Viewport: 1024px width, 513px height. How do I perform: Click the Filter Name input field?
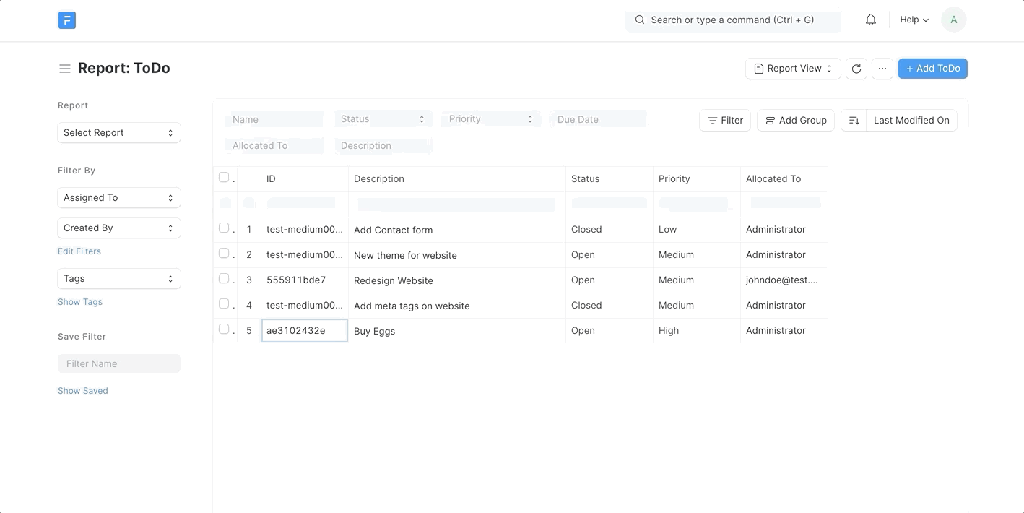tap(118, 364)
